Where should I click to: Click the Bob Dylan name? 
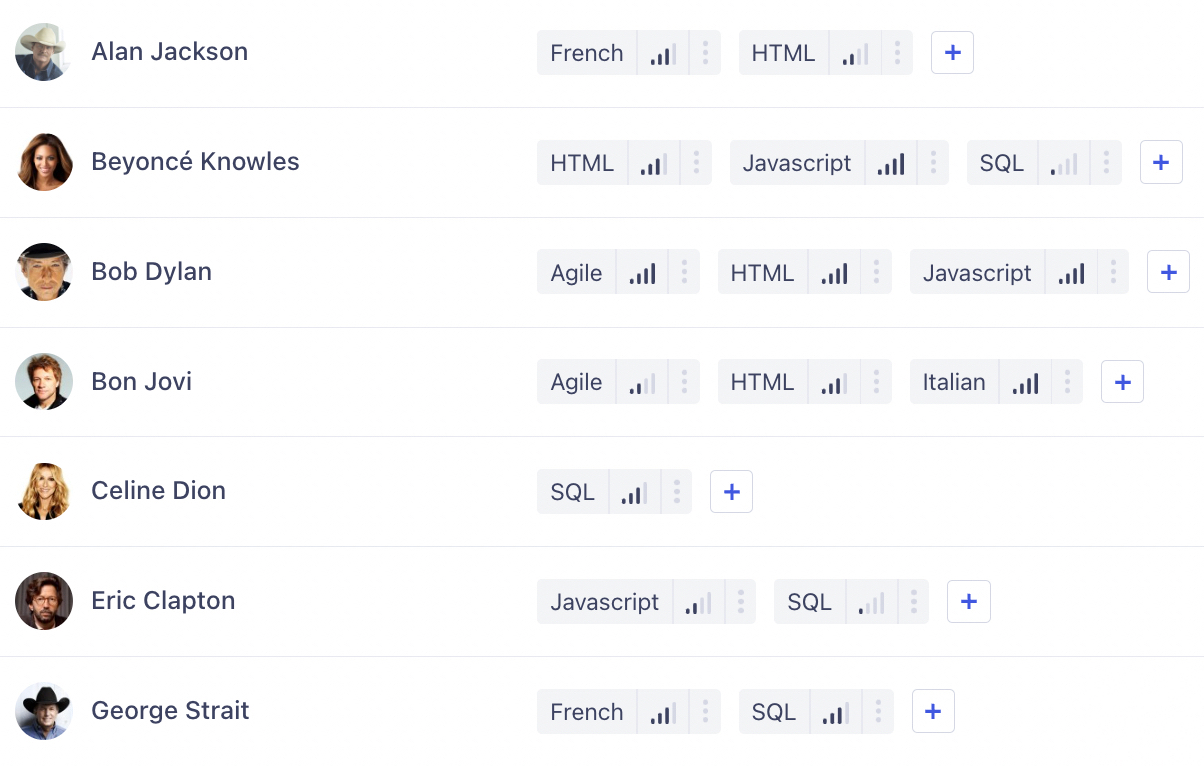click(x=151, y=272)
